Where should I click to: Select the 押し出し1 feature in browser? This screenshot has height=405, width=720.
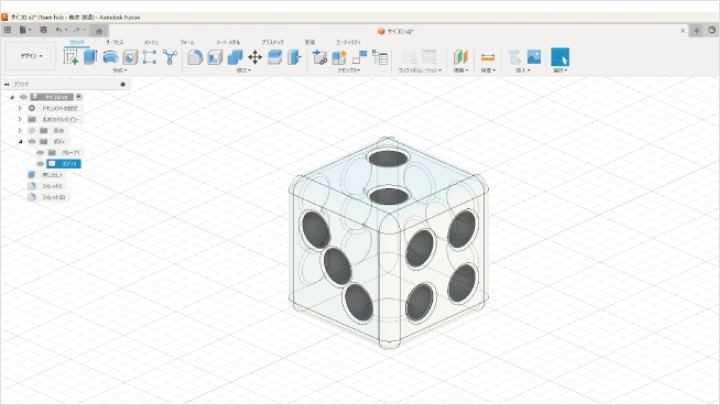point(52,175)
